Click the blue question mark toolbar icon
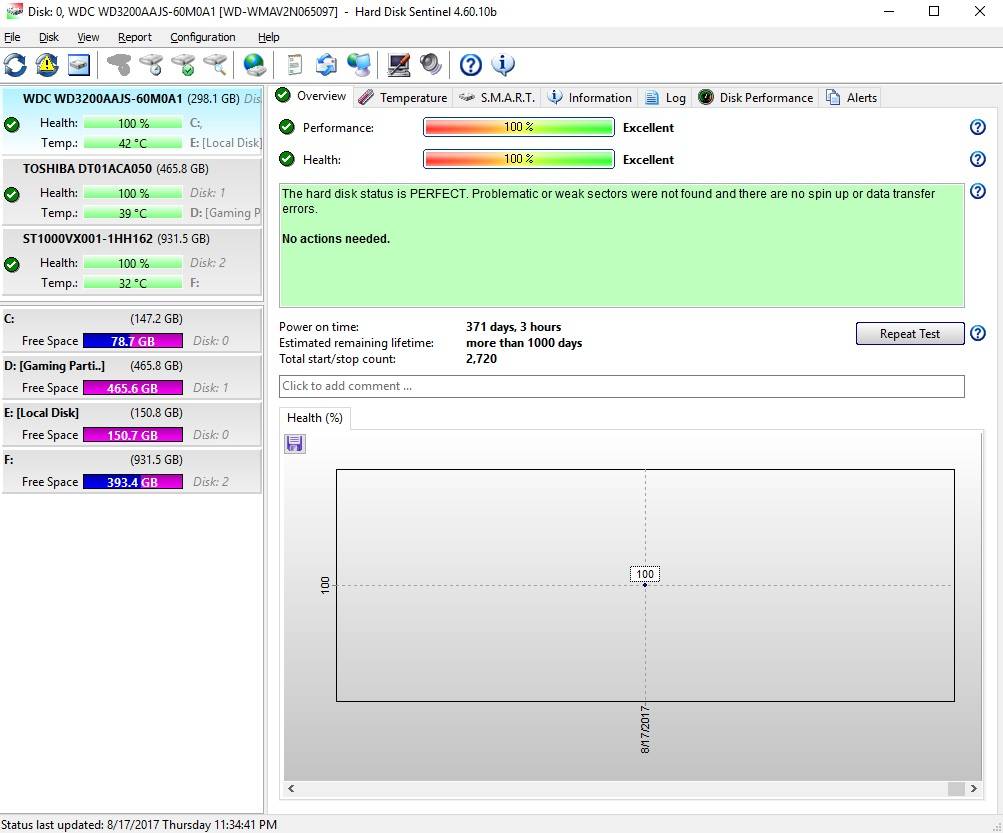The height and width of the screenshot is (833, 1003). (x=471, y=65)
